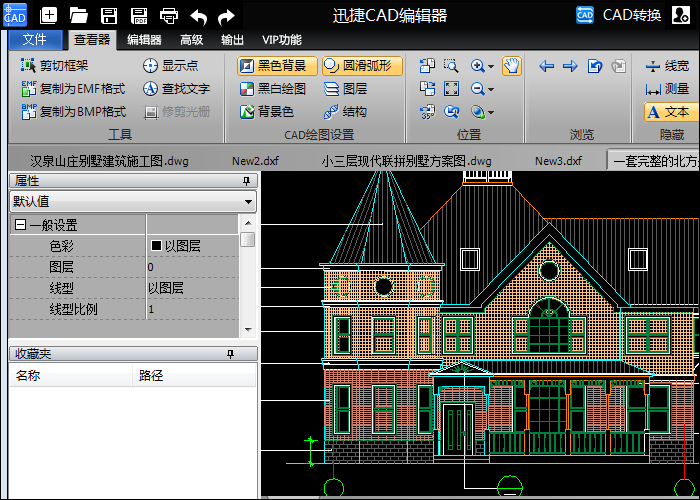Click the 线型 value 以图层
This screenshot has width=700, height=500.
click(166, 288)
